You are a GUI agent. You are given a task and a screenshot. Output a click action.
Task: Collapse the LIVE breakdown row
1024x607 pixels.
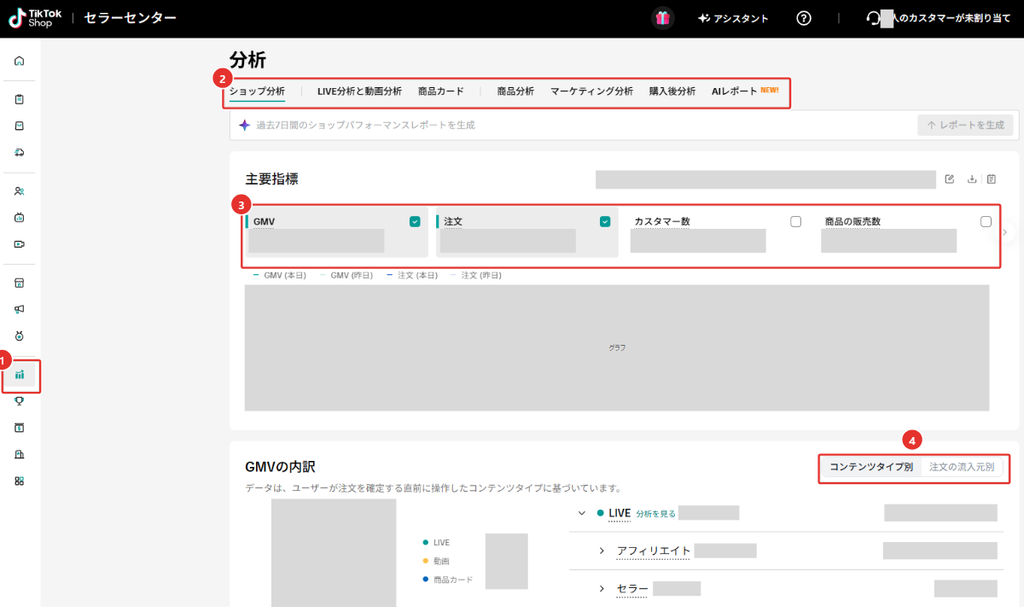pos(581,513)
